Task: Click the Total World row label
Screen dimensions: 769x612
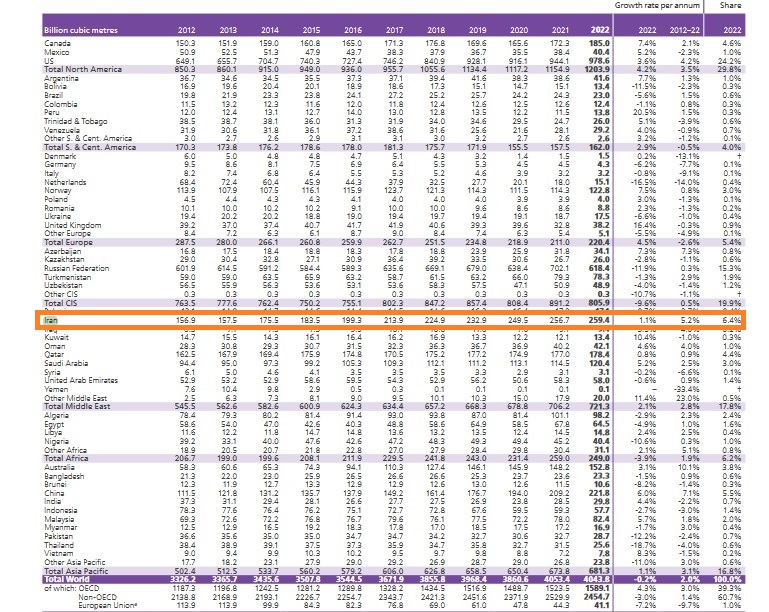Action: (67, 578)
